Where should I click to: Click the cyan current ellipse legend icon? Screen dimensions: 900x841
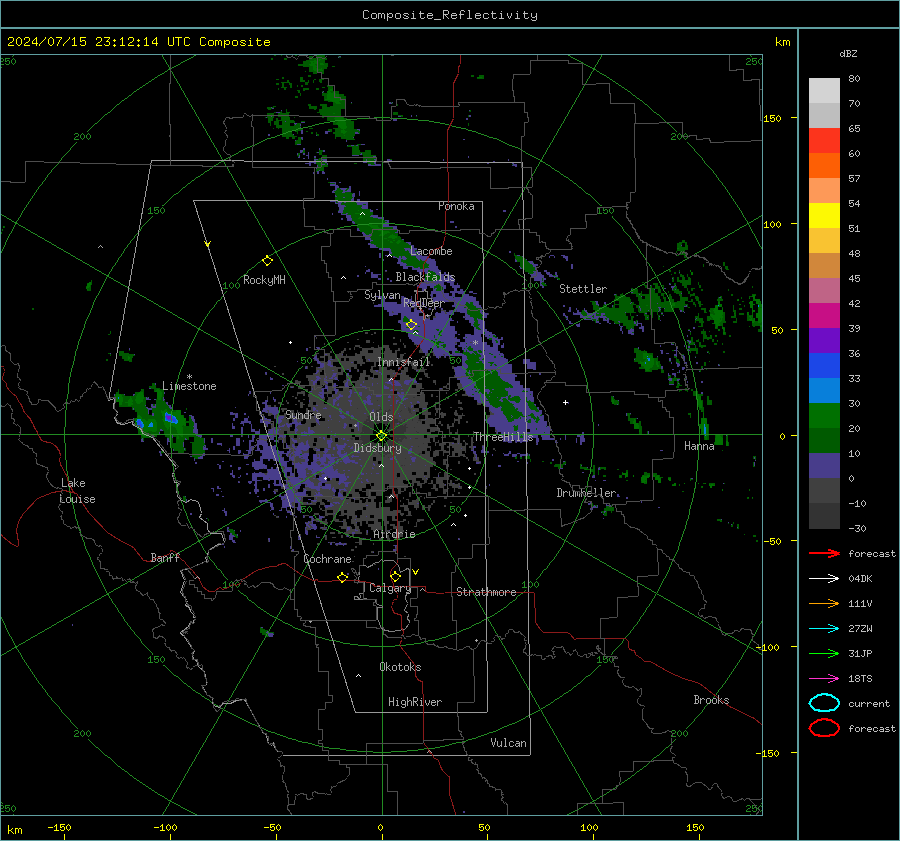click(824, 703)
